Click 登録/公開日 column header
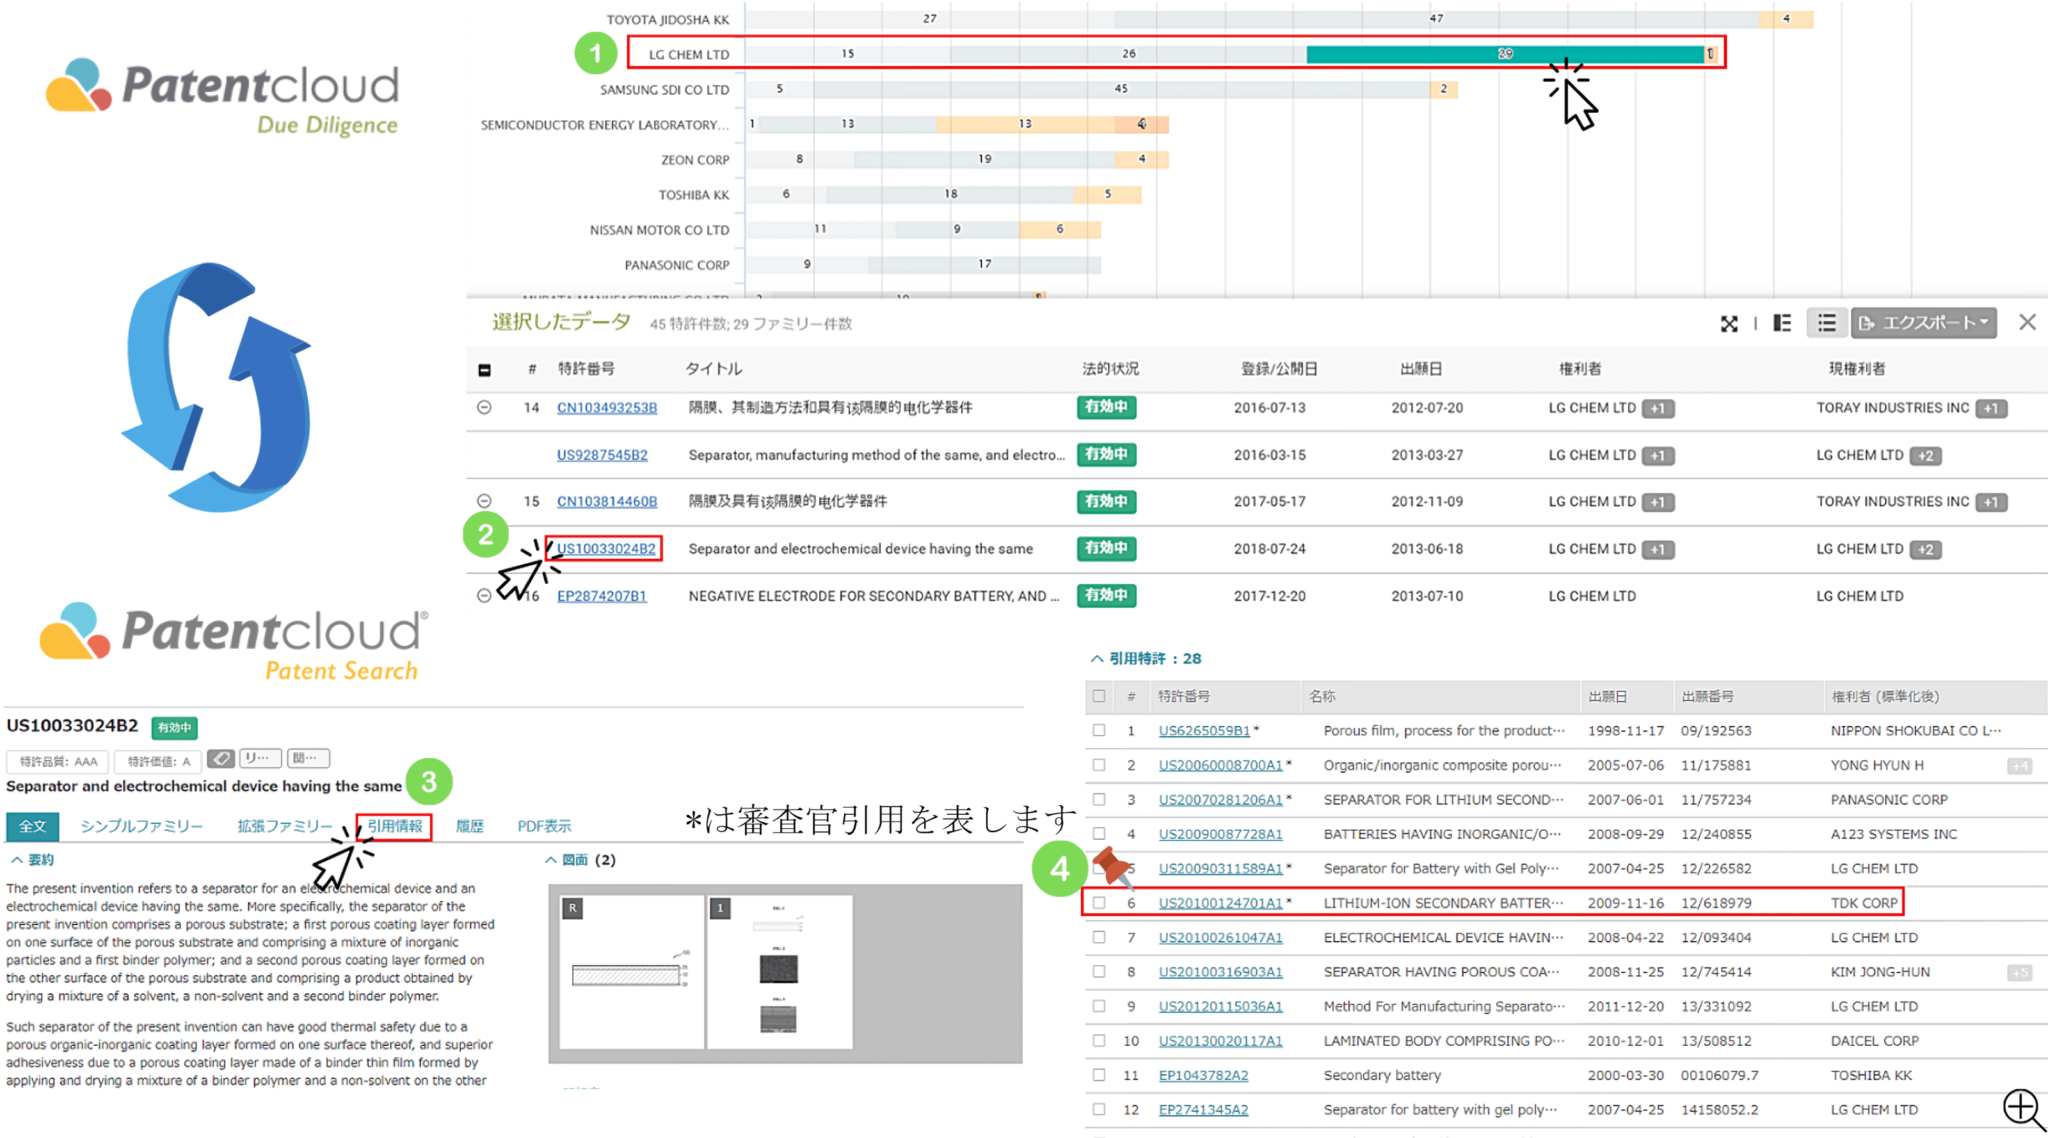This screenshot has height=1138, width=2048. point(1279,369)
